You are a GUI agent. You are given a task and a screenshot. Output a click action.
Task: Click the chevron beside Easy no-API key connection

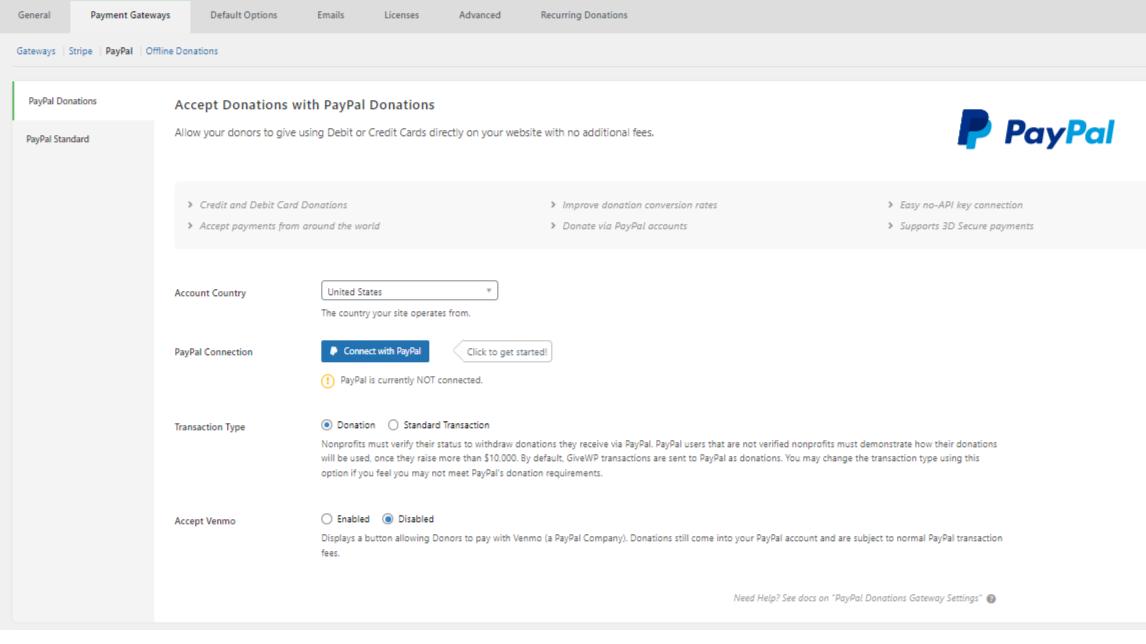[890, 205]
